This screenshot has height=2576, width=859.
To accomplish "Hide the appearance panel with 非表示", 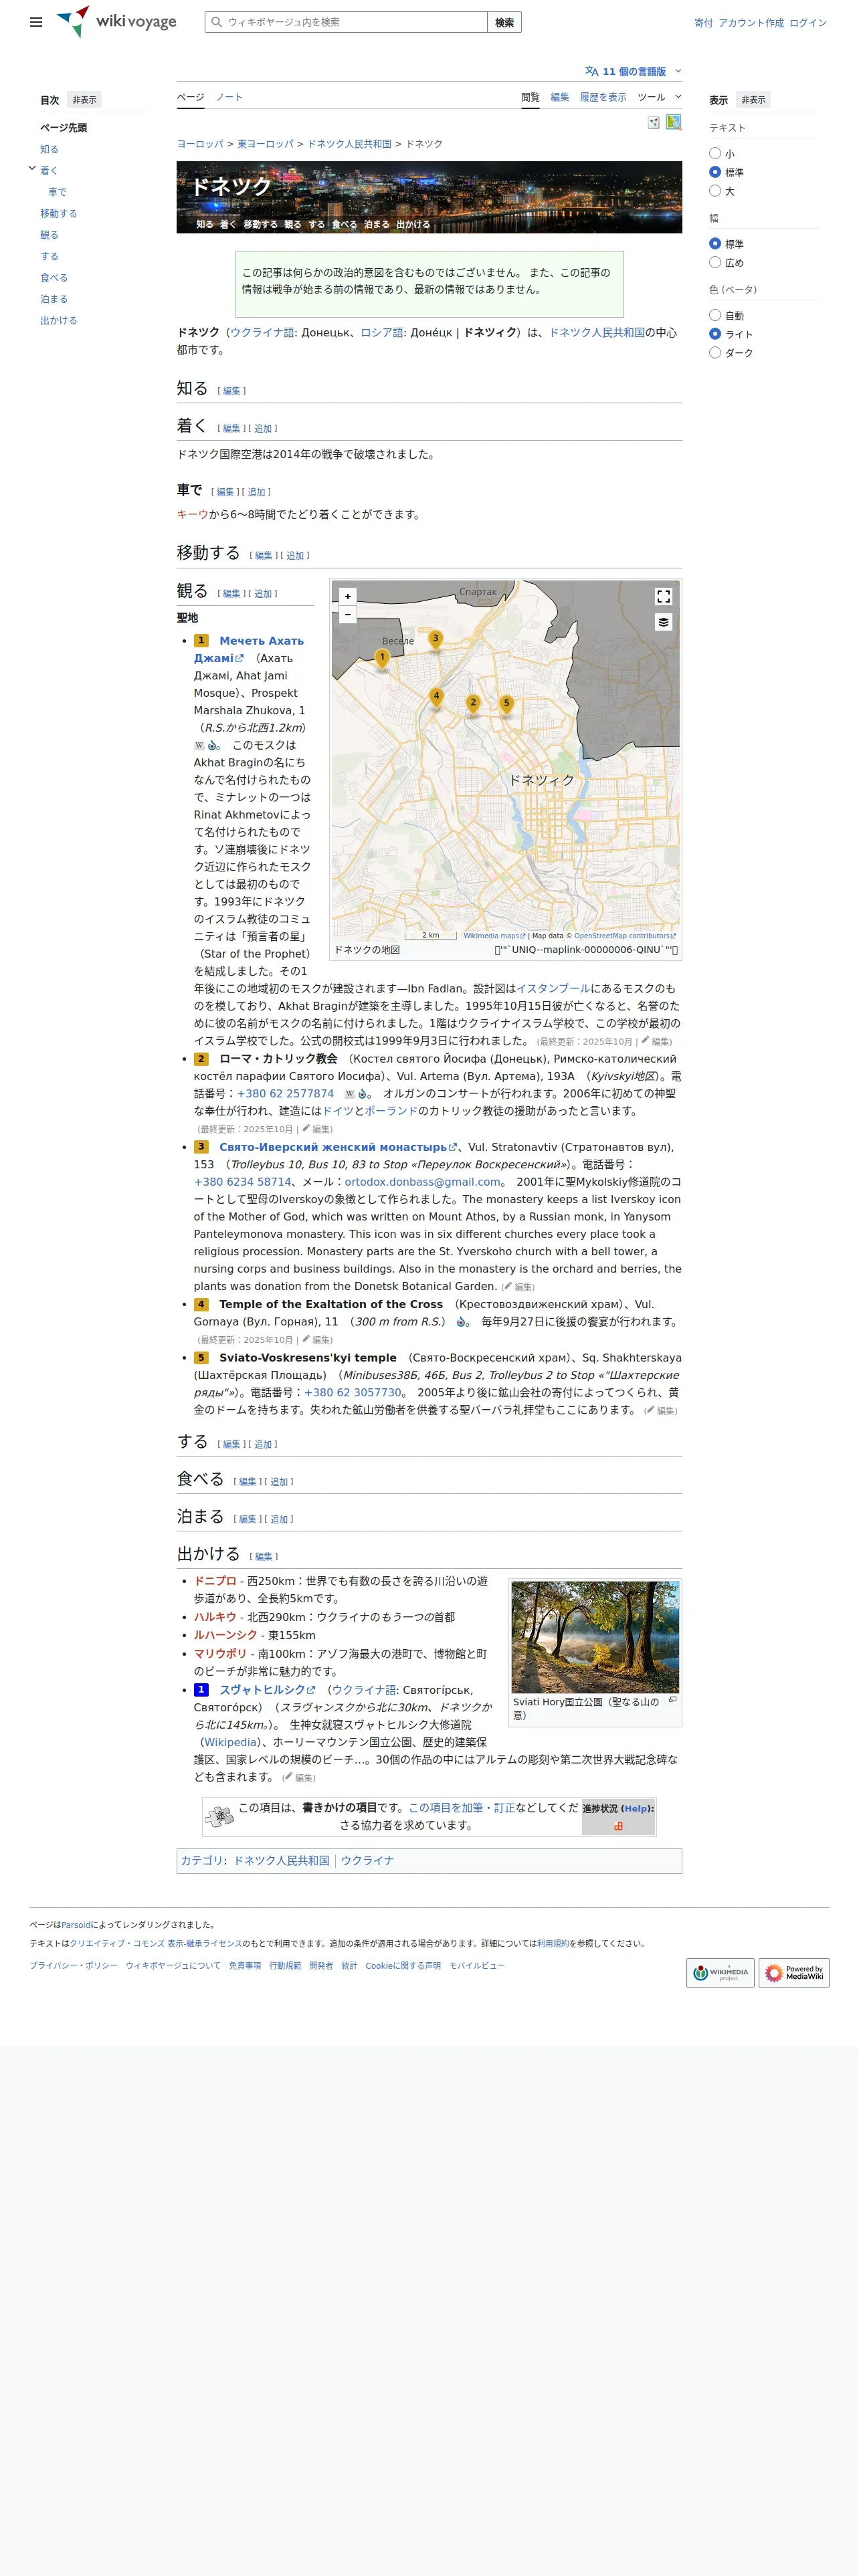I will [753, 100].
